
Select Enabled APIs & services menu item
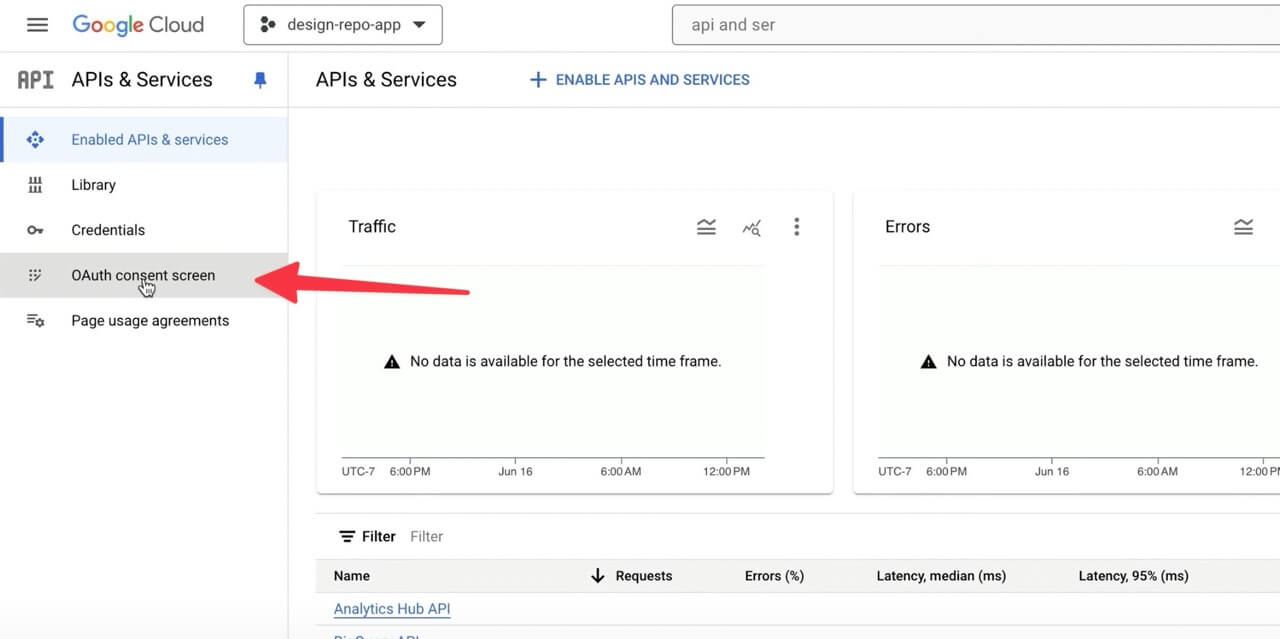click(x=149, y=140)
